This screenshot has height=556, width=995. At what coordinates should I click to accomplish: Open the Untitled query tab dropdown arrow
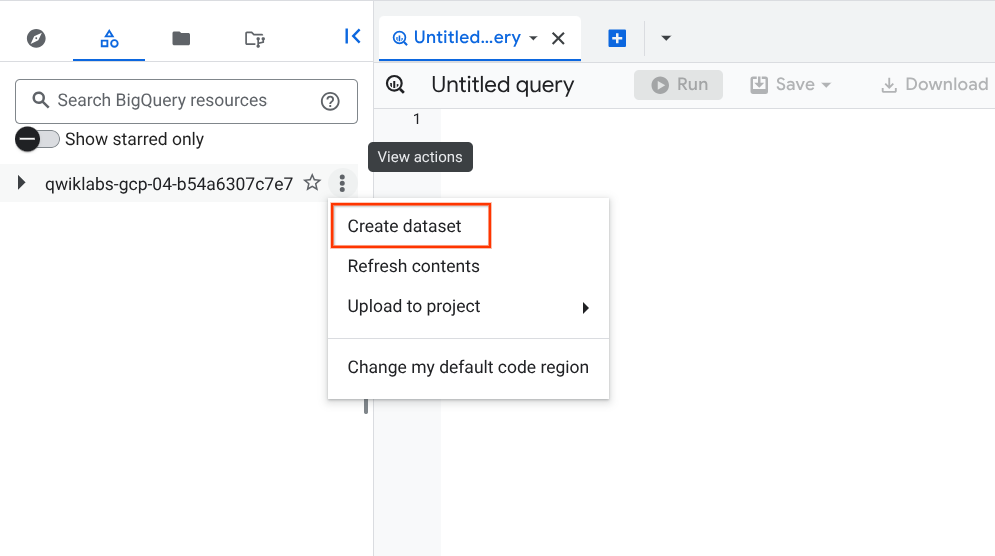click(x=534, y=39)
